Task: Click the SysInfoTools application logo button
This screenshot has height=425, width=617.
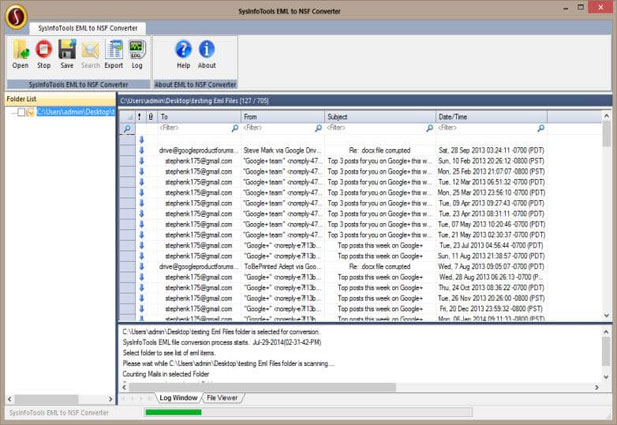Action: coord(17,17)
